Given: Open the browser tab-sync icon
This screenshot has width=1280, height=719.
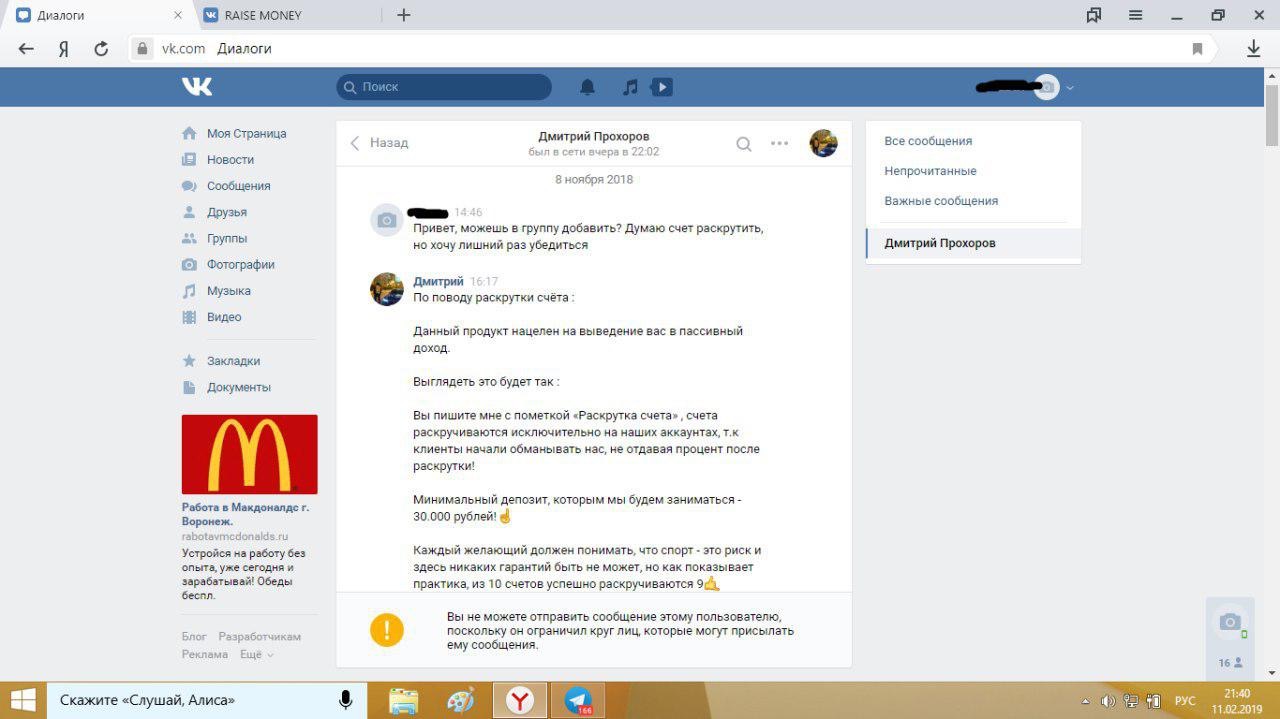Looking at the screenshot, I should pos(1094,15).
